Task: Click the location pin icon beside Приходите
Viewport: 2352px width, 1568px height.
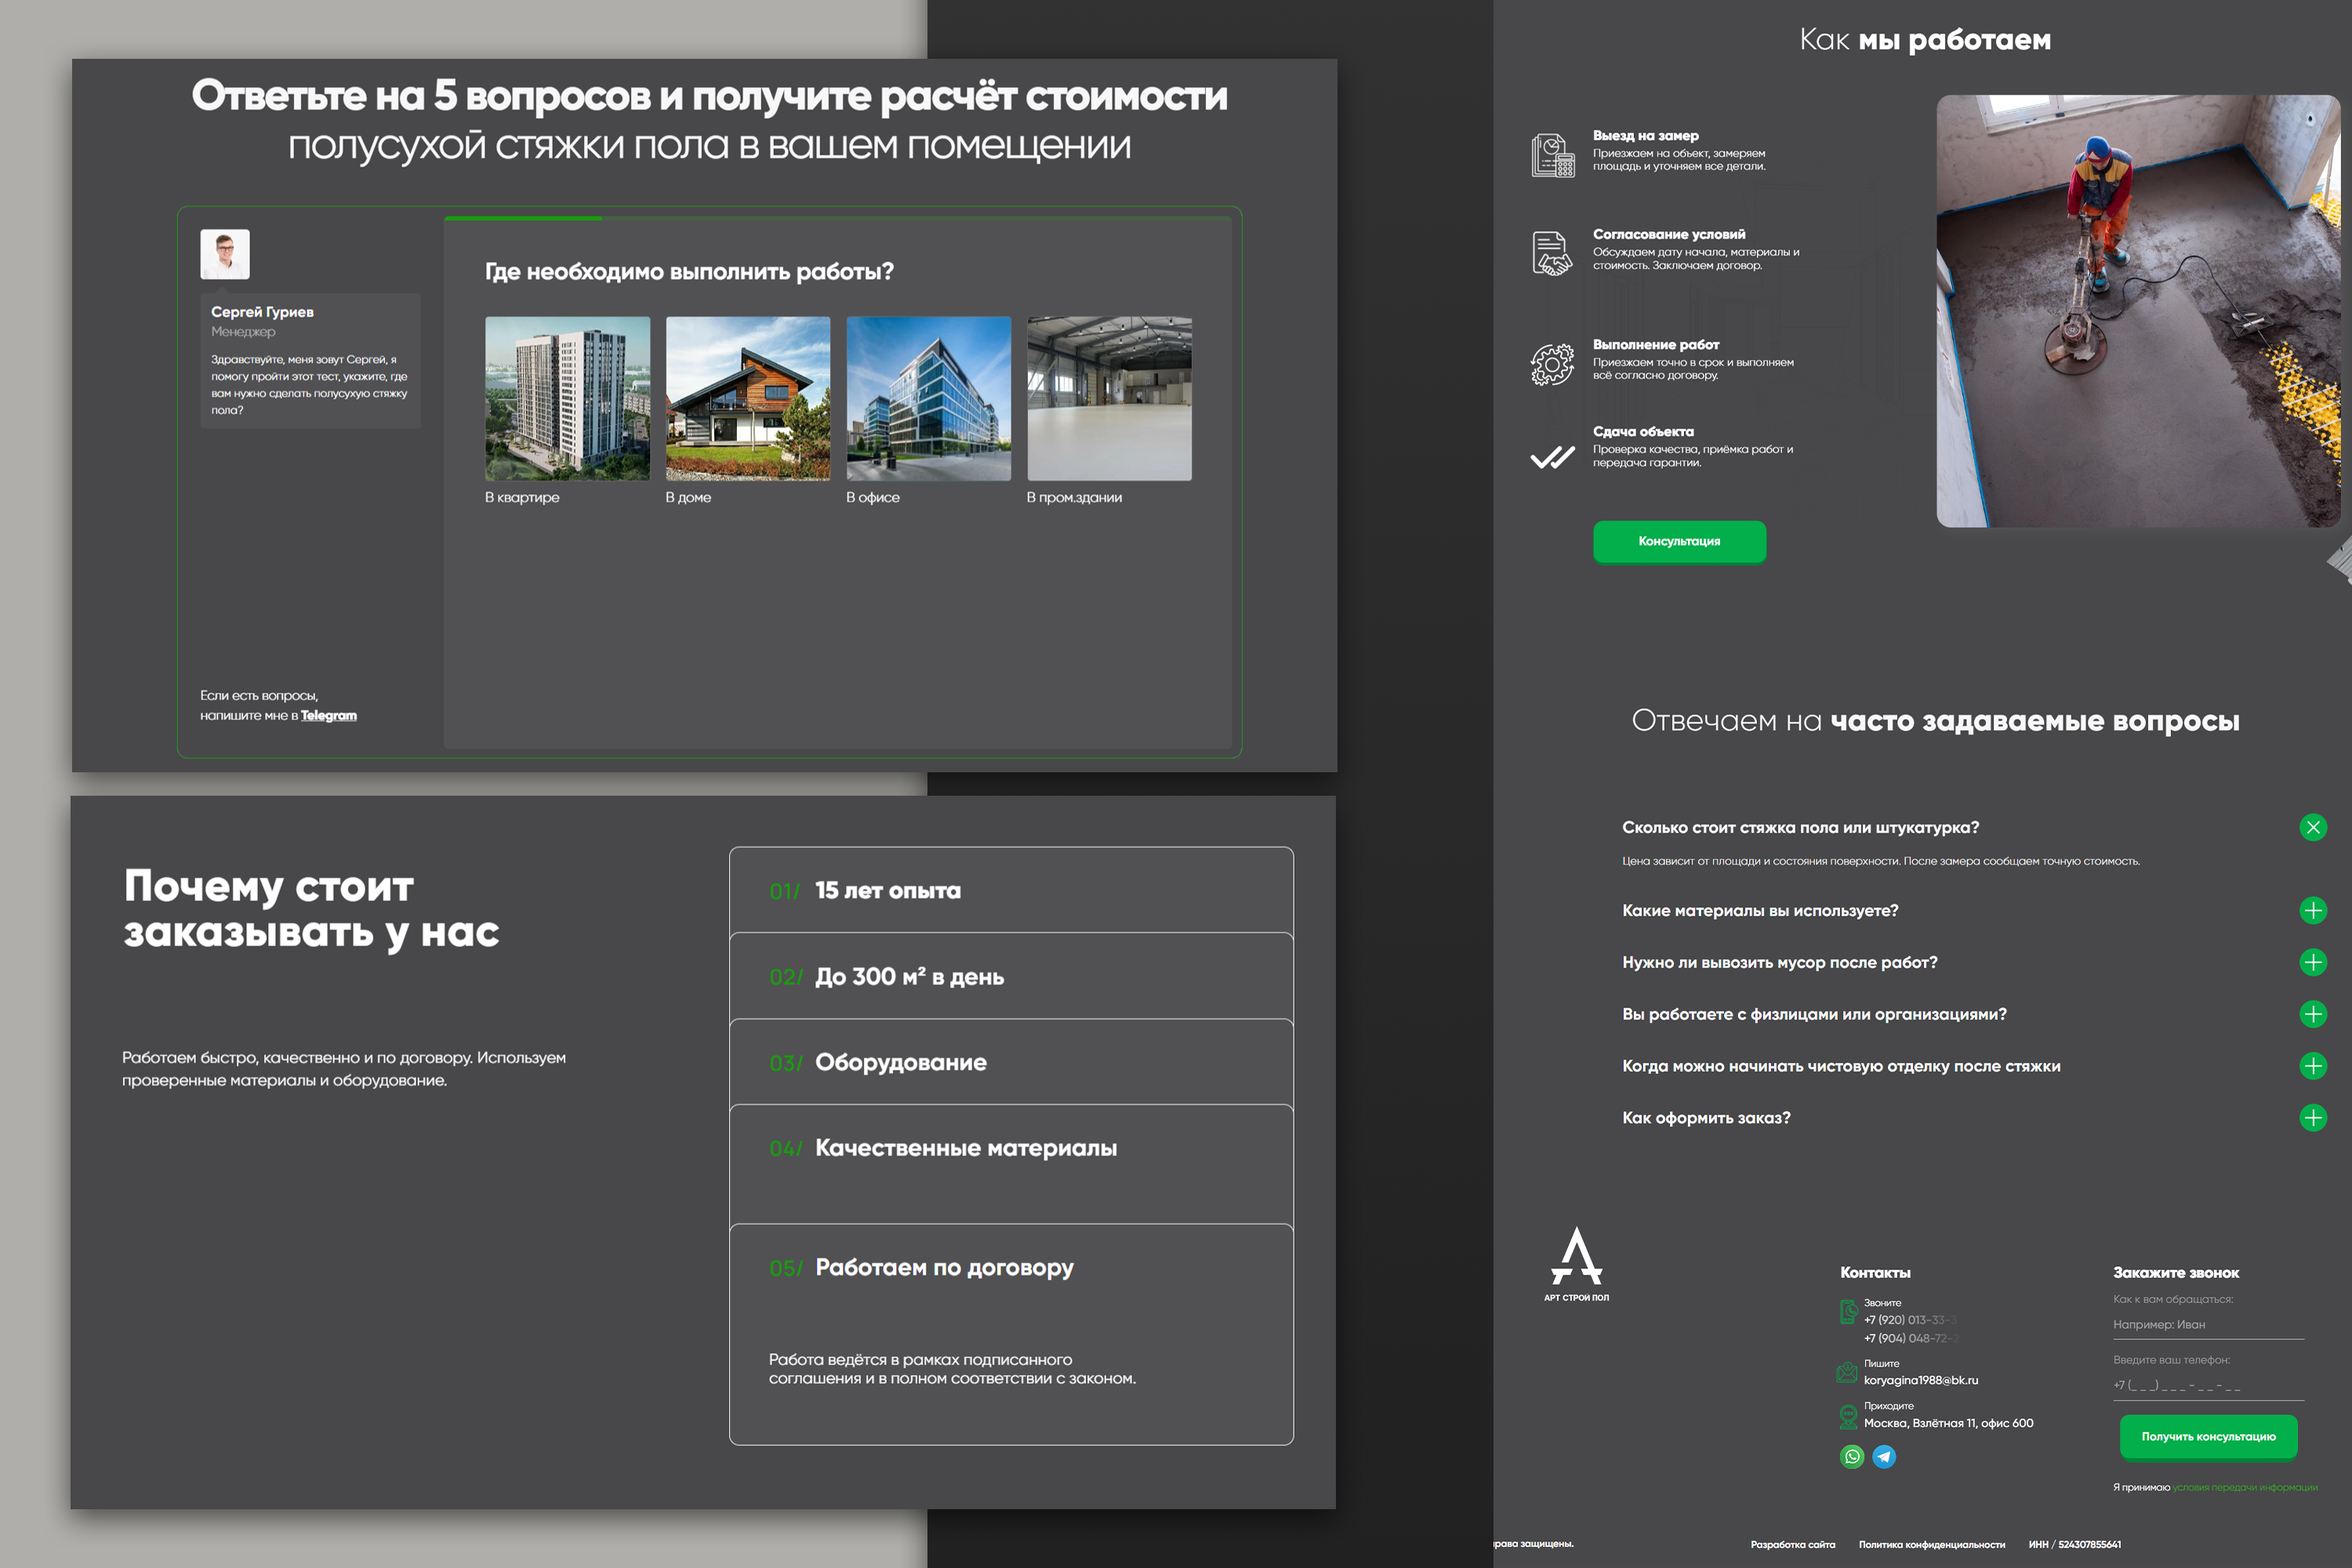Action: coord(1849,1416)
